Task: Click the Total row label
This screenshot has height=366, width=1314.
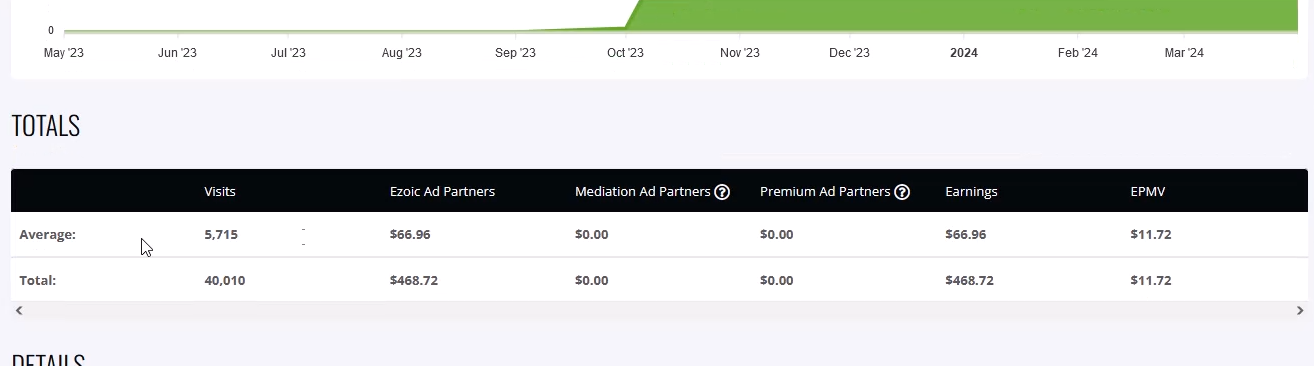Action: click(x=38, y=281)
